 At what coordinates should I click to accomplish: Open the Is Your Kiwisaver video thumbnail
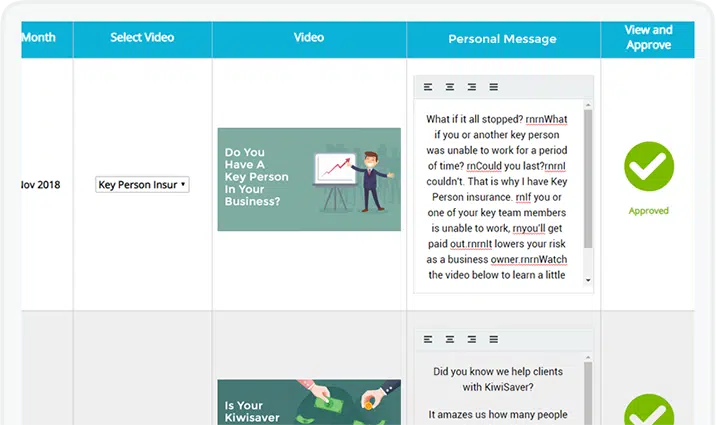pos(309,402)
